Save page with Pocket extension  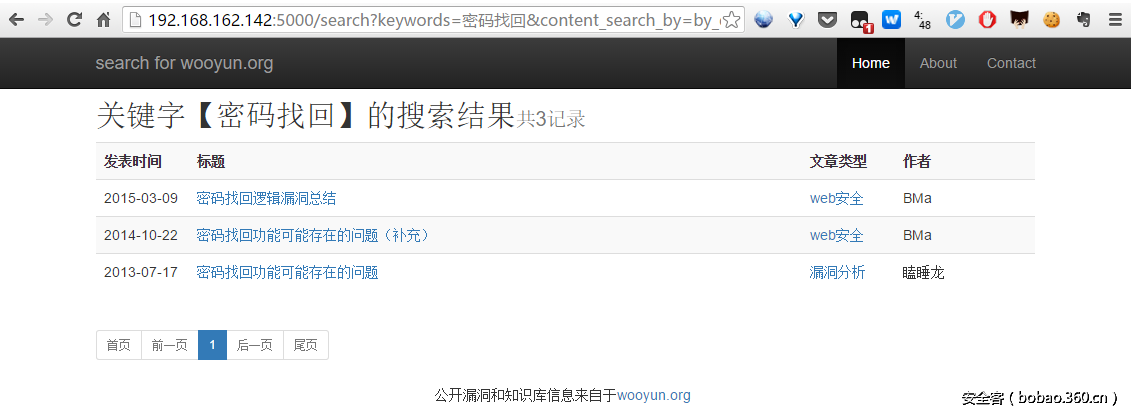pos(827,20)
